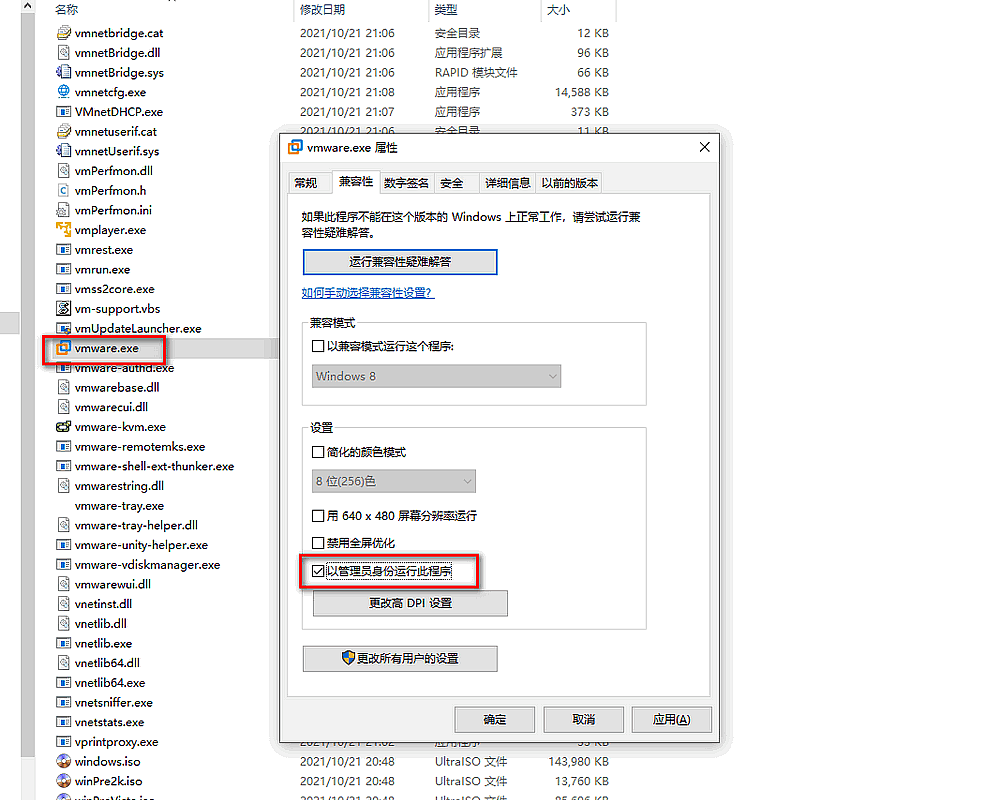Image resolution: width=1000 pixels, height=800 pixels.
Task: Select the windows.iso disc icon
Action: 65,761
